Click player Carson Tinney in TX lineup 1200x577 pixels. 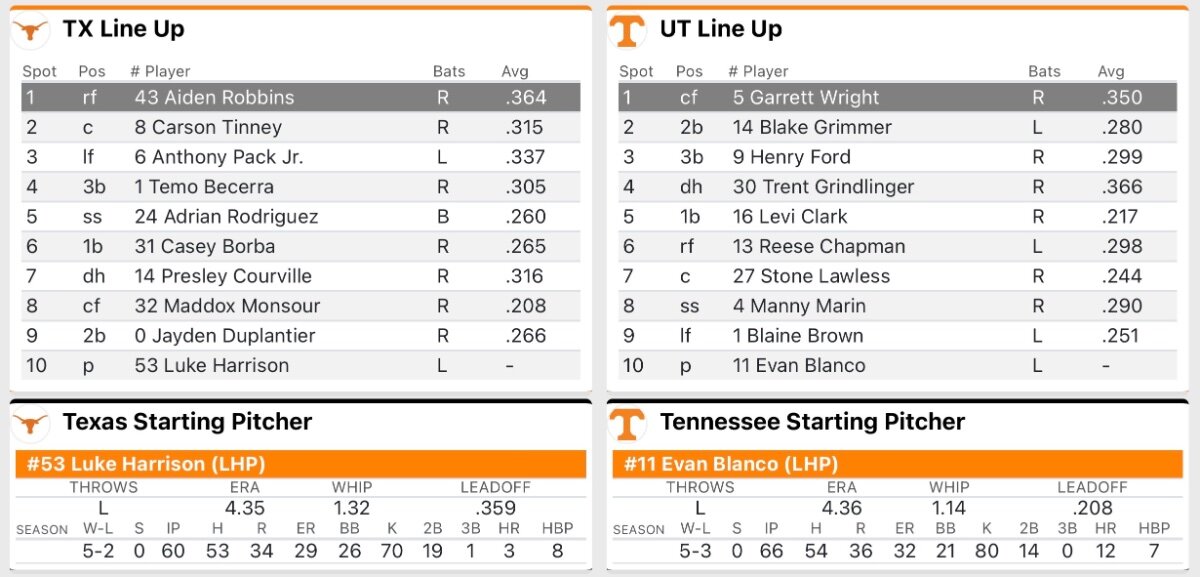click(x=208, y=127)
